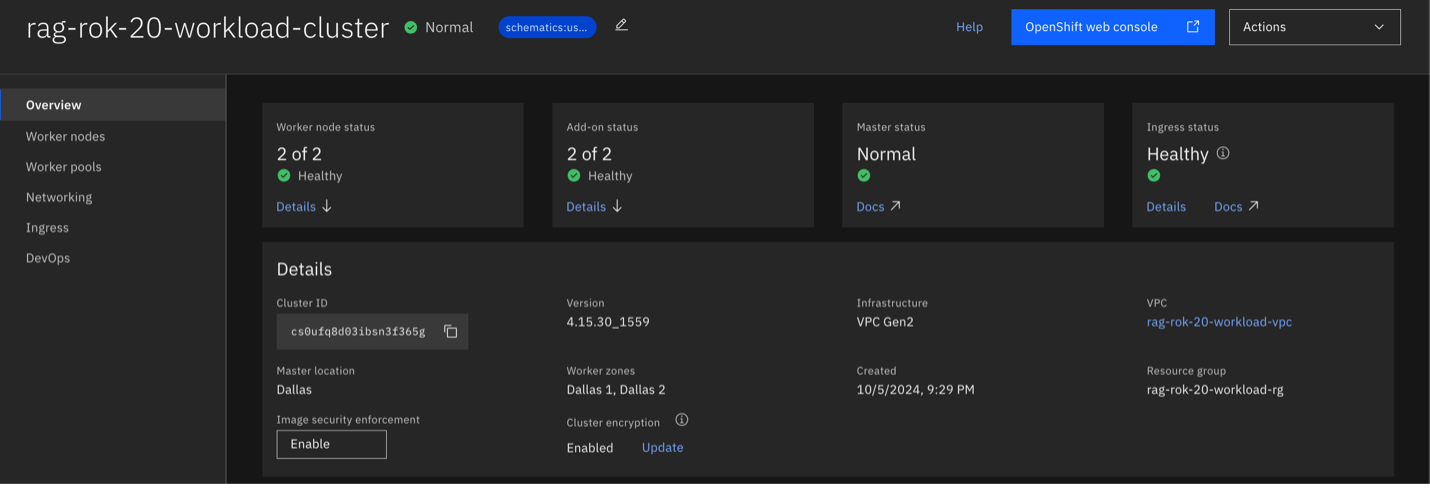Expand Add-on status Details
The width and height of the screenshot is (1430, 488).
594,207
